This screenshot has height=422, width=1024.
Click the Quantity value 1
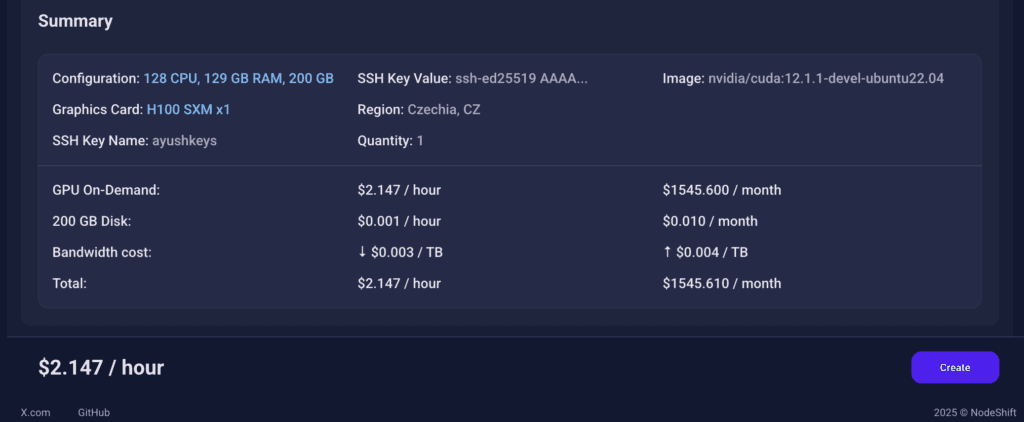[x=420, y=141]
